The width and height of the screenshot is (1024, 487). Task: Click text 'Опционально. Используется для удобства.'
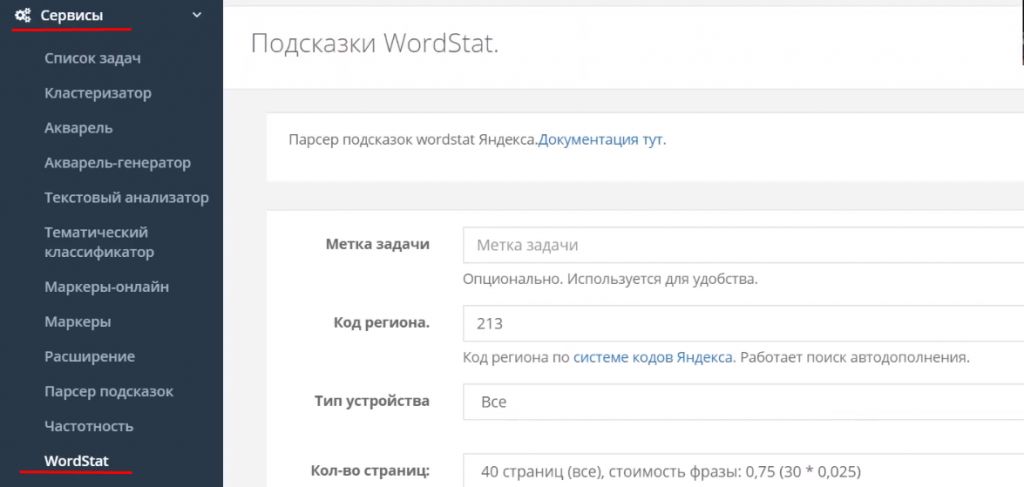pyautogui.click(x=611, y=279)
